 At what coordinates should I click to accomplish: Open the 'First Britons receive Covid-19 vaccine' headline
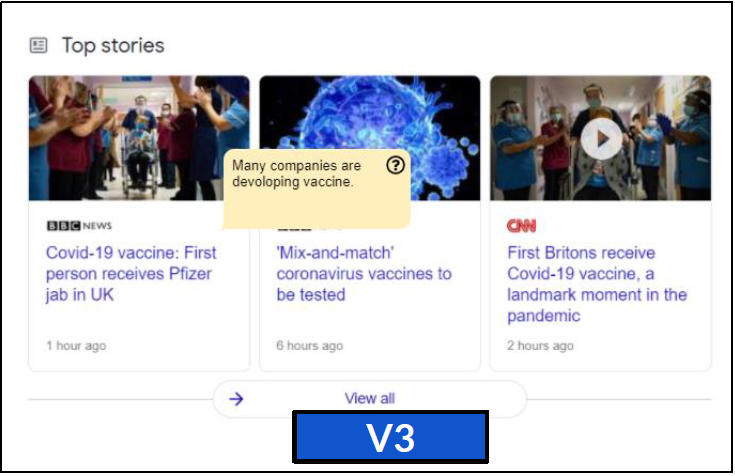597,284
